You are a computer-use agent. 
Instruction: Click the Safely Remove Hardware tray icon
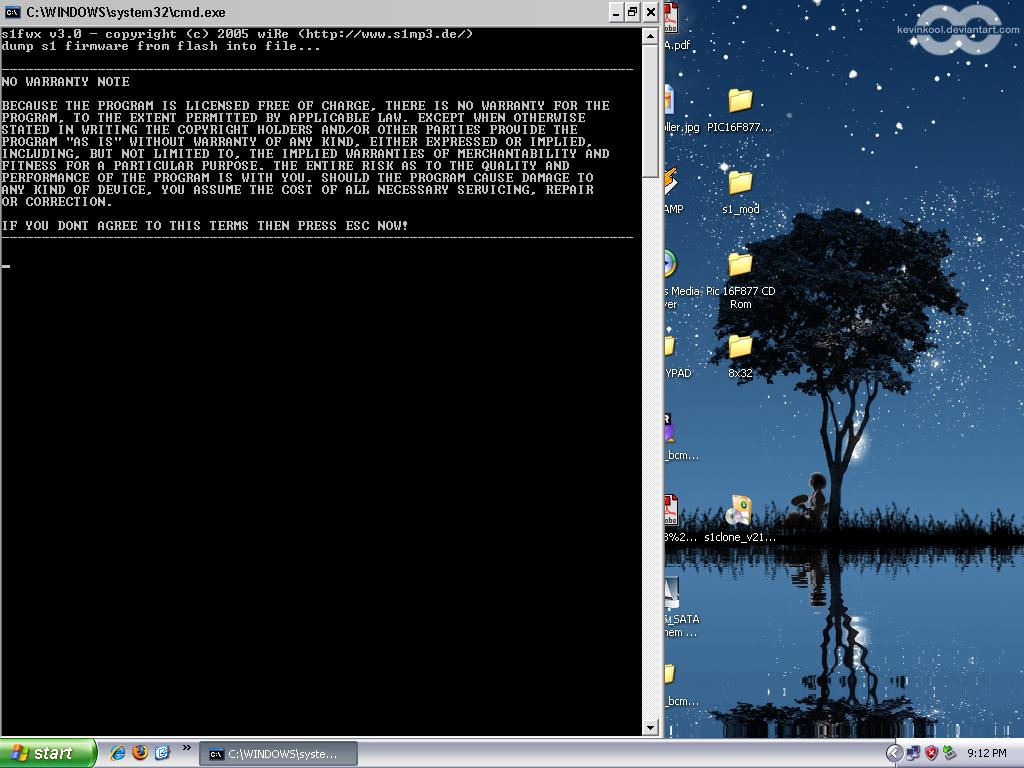coord(950,754)
